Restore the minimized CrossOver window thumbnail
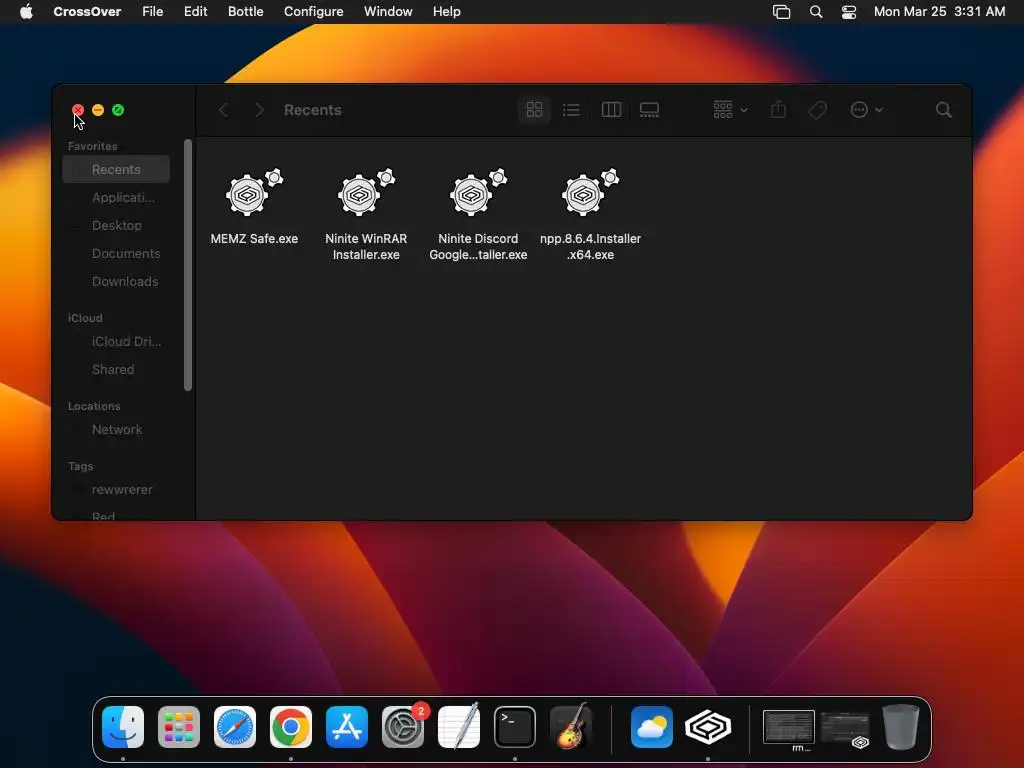The width and height of the screenshot is (1024, 768). (x=845, y=729)
